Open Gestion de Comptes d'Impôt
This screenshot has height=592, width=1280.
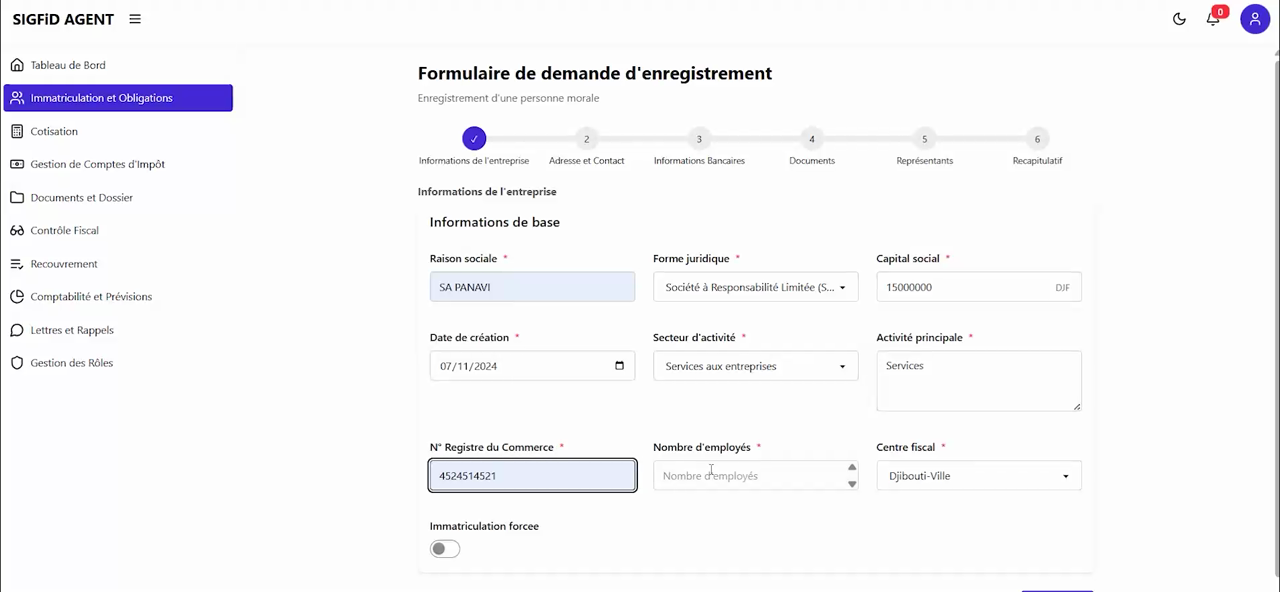pyautogui.click(x=97, y=164)
